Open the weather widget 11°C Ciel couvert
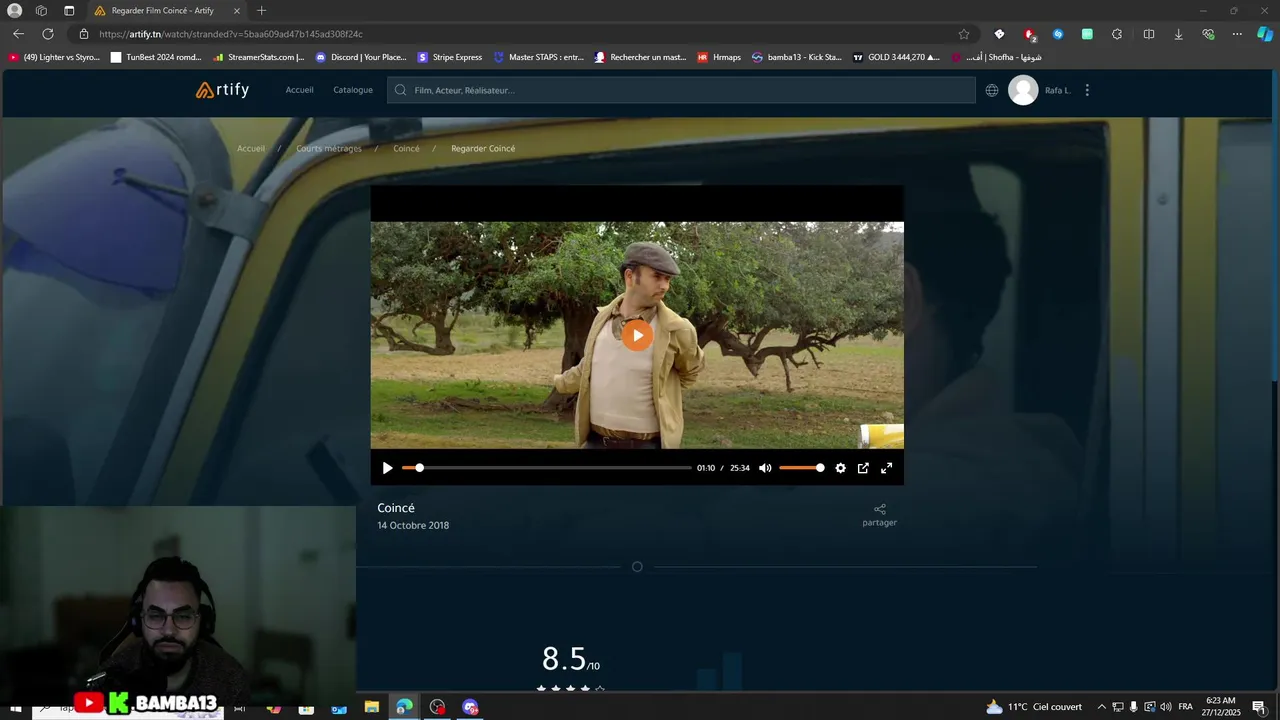This screenshot has height=720, width=1280. pyautogui.click(x=1034, y=707)
